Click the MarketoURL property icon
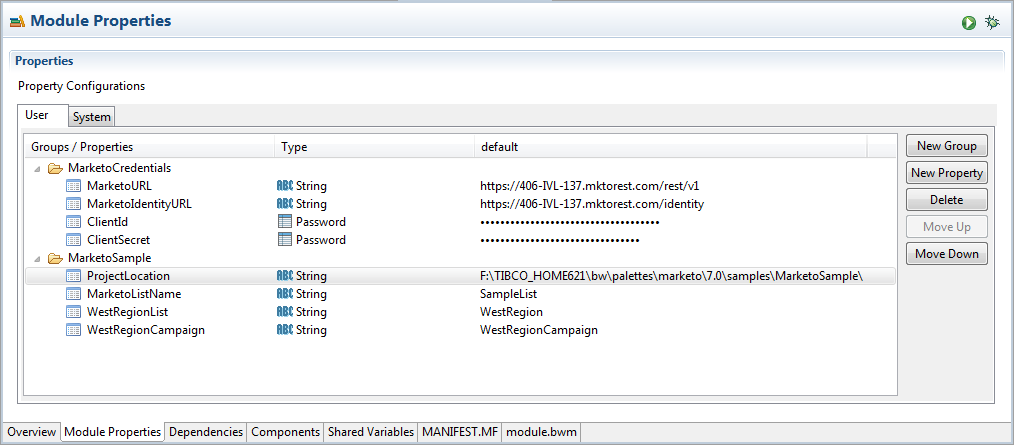The width and height of the screenshot is (1014, 445). [x=74, y=186]
